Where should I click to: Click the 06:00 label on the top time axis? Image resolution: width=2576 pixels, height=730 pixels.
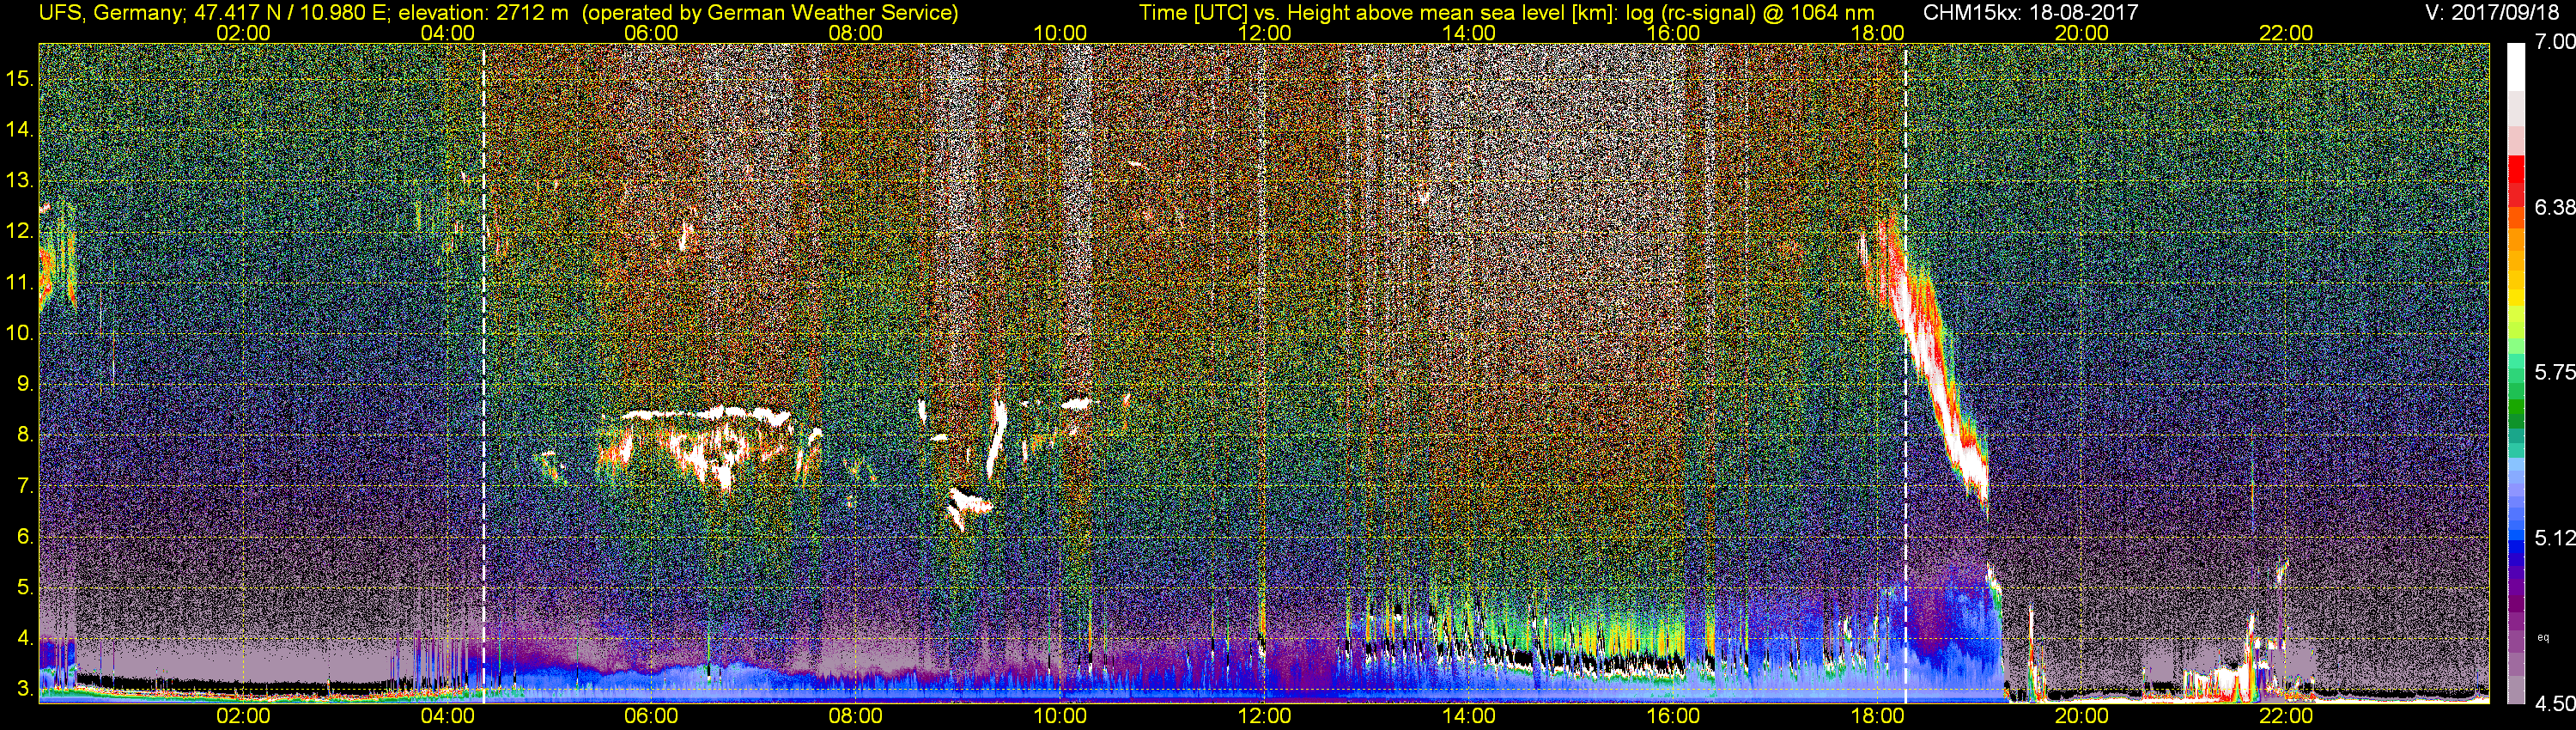651,33
